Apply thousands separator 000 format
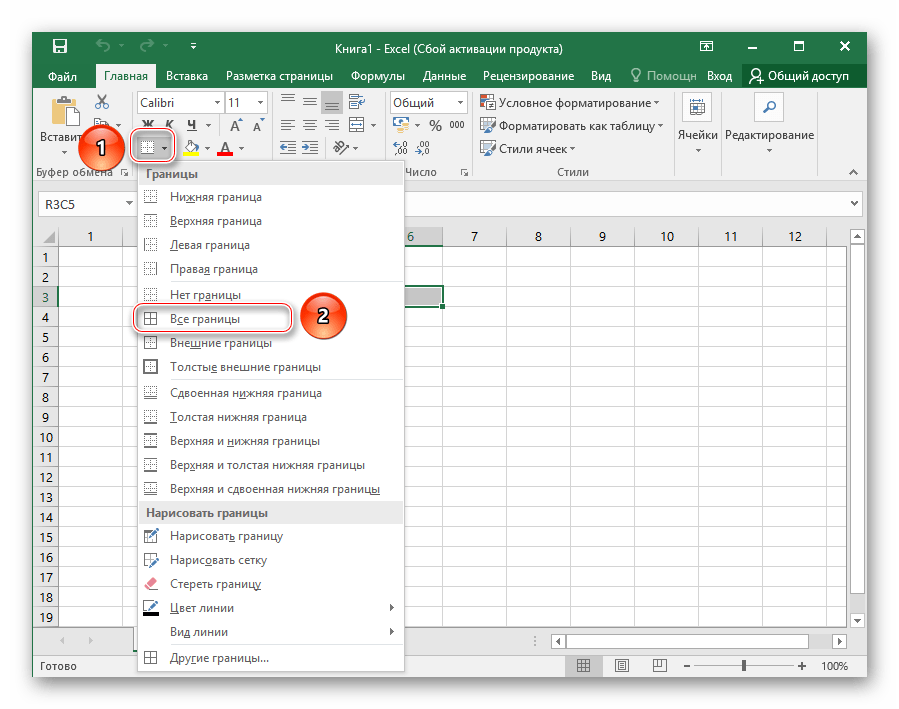 click(x=457, y=125)
